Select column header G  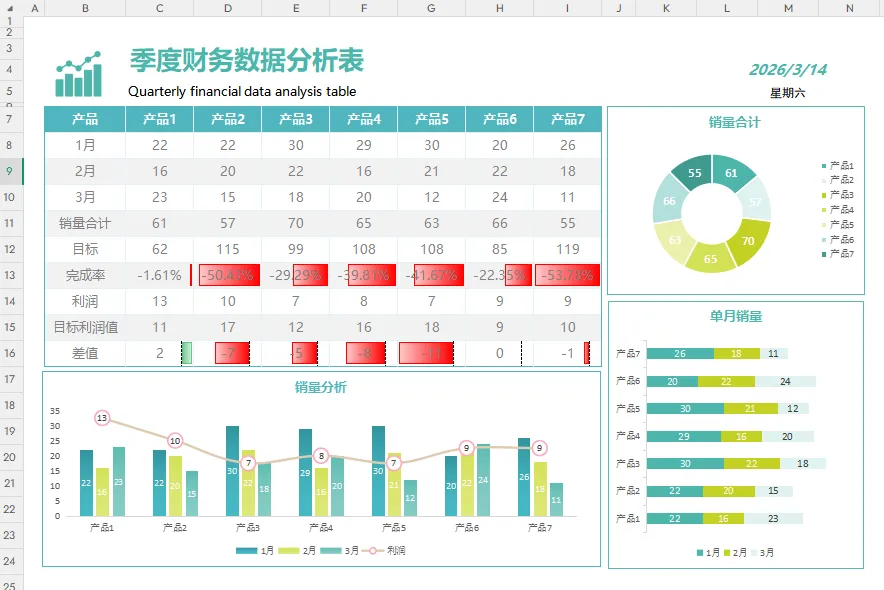[x=431, y=8]
